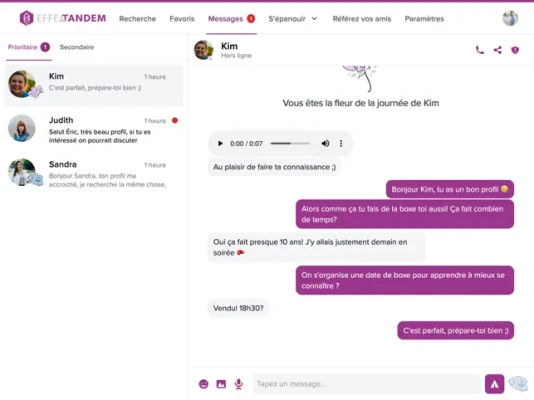
Task: Attach an image with the picture icon
Action: pos(221,384)
